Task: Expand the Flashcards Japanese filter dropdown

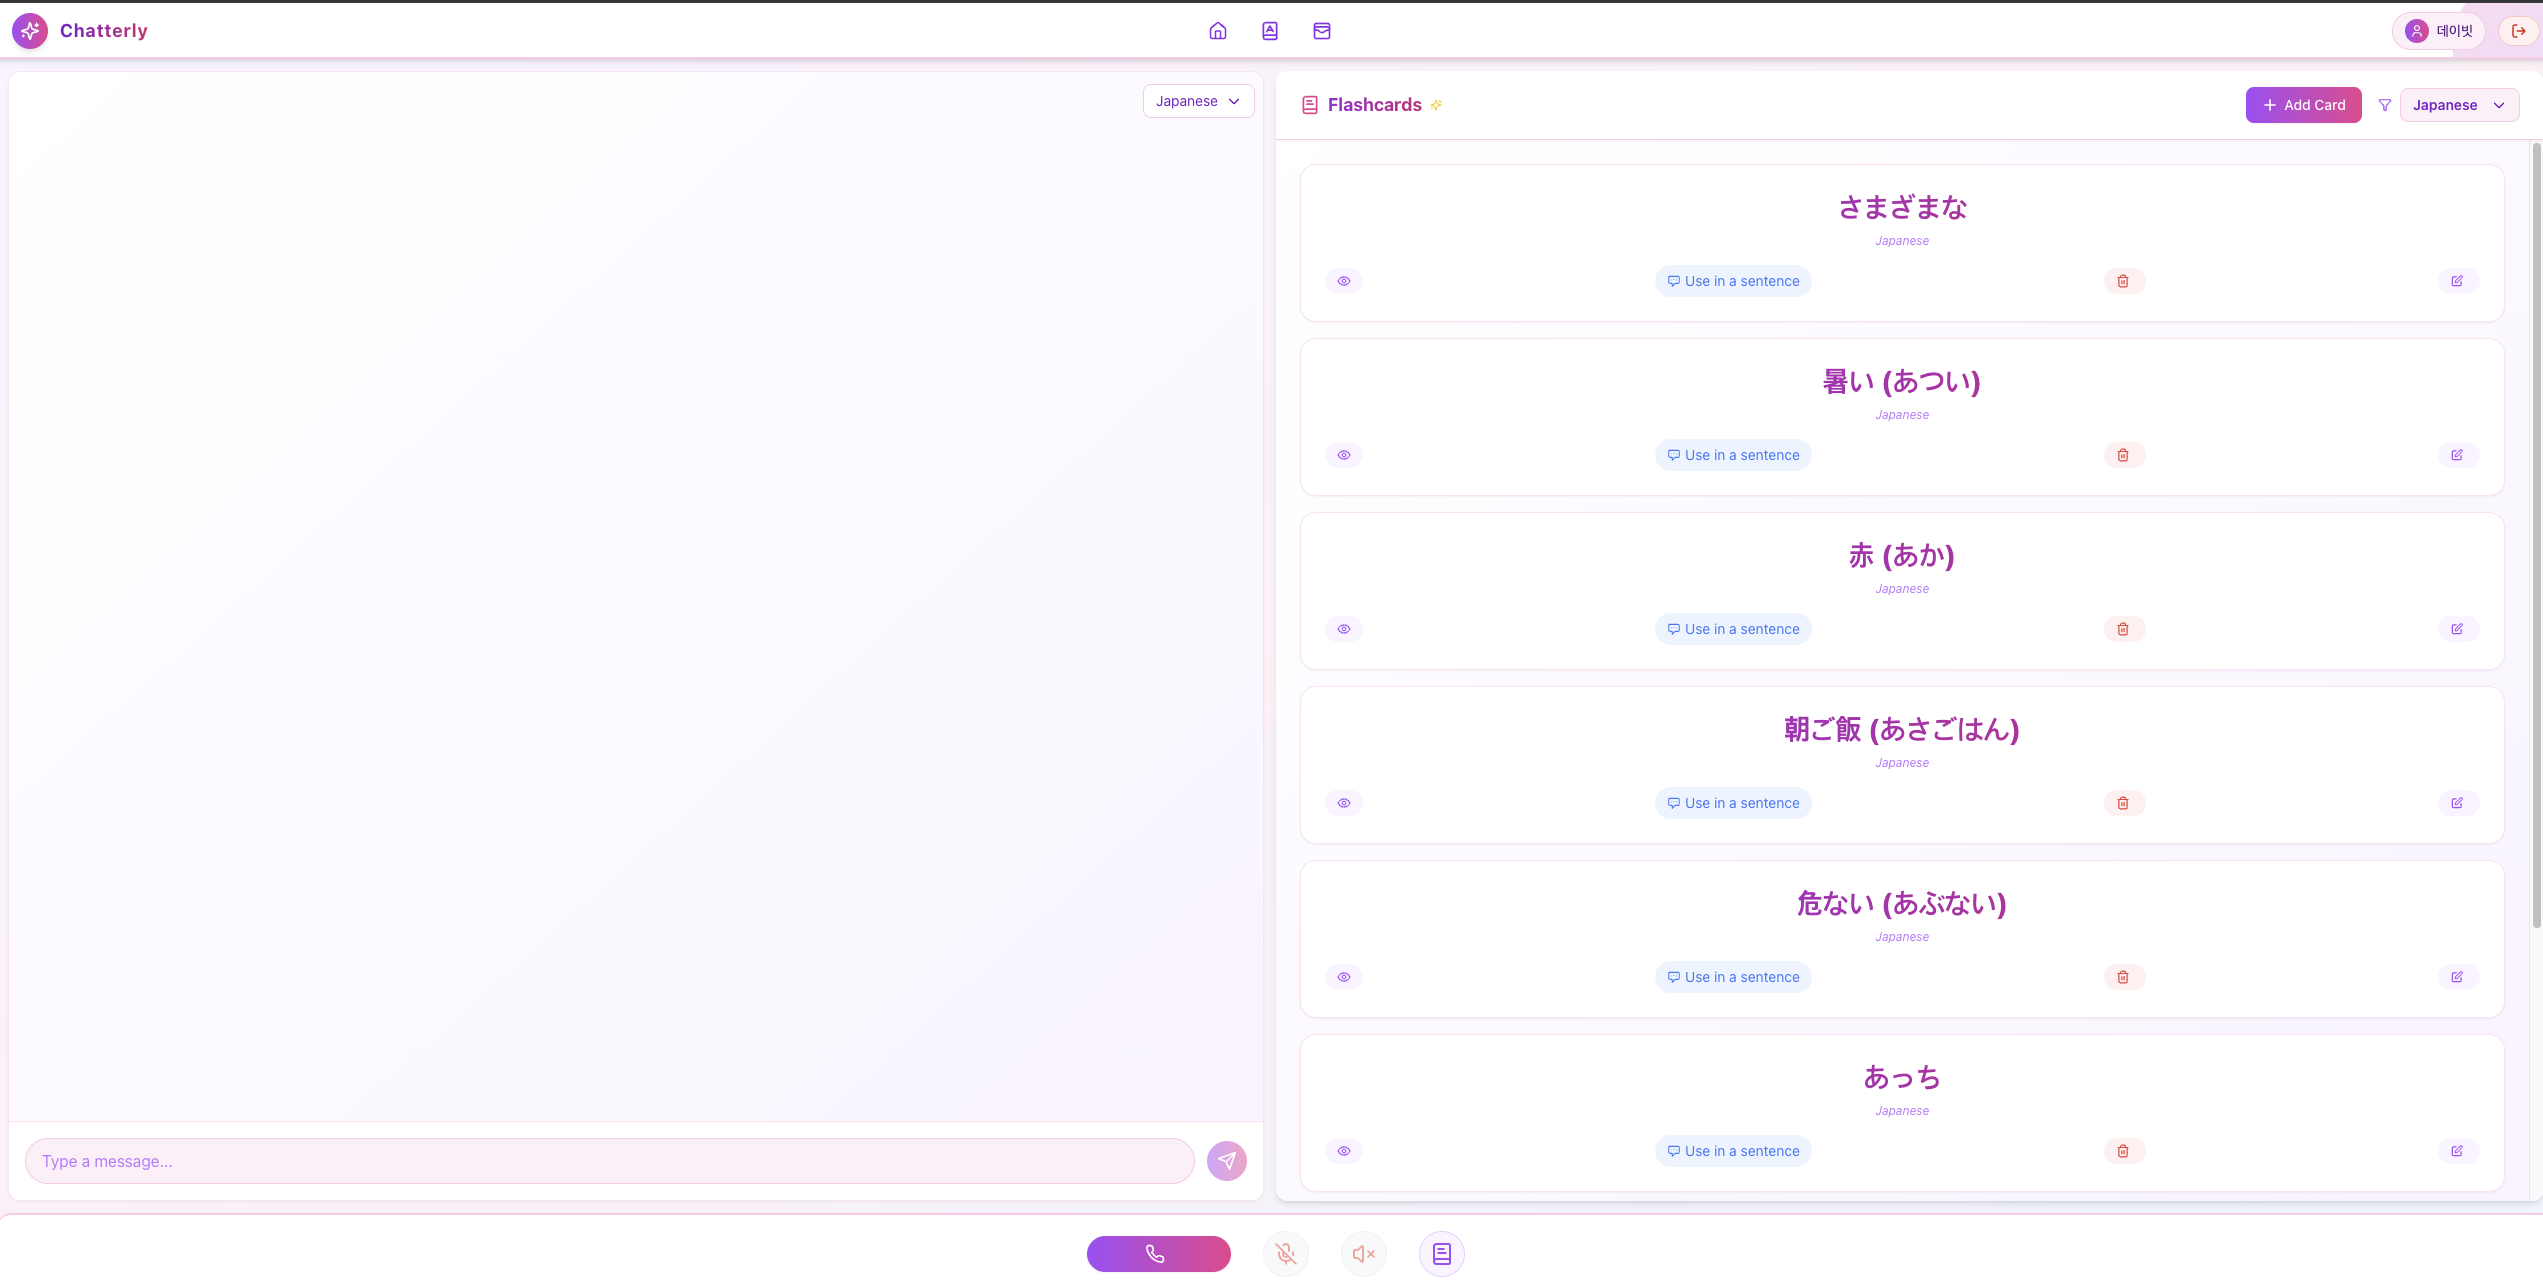Action: 2458,105
